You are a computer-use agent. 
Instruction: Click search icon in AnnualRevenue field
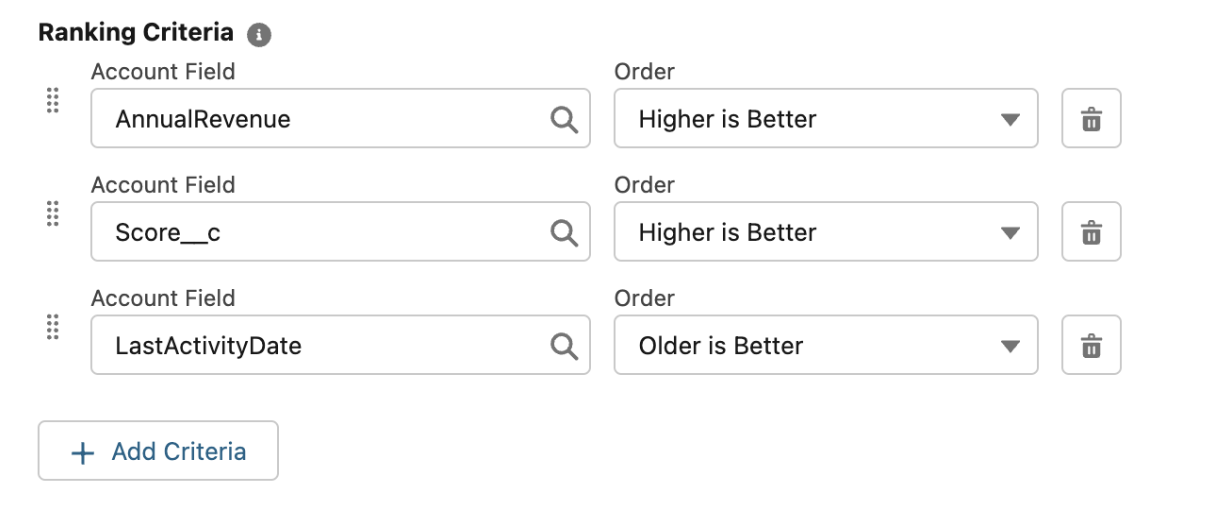tap(564, 119)
